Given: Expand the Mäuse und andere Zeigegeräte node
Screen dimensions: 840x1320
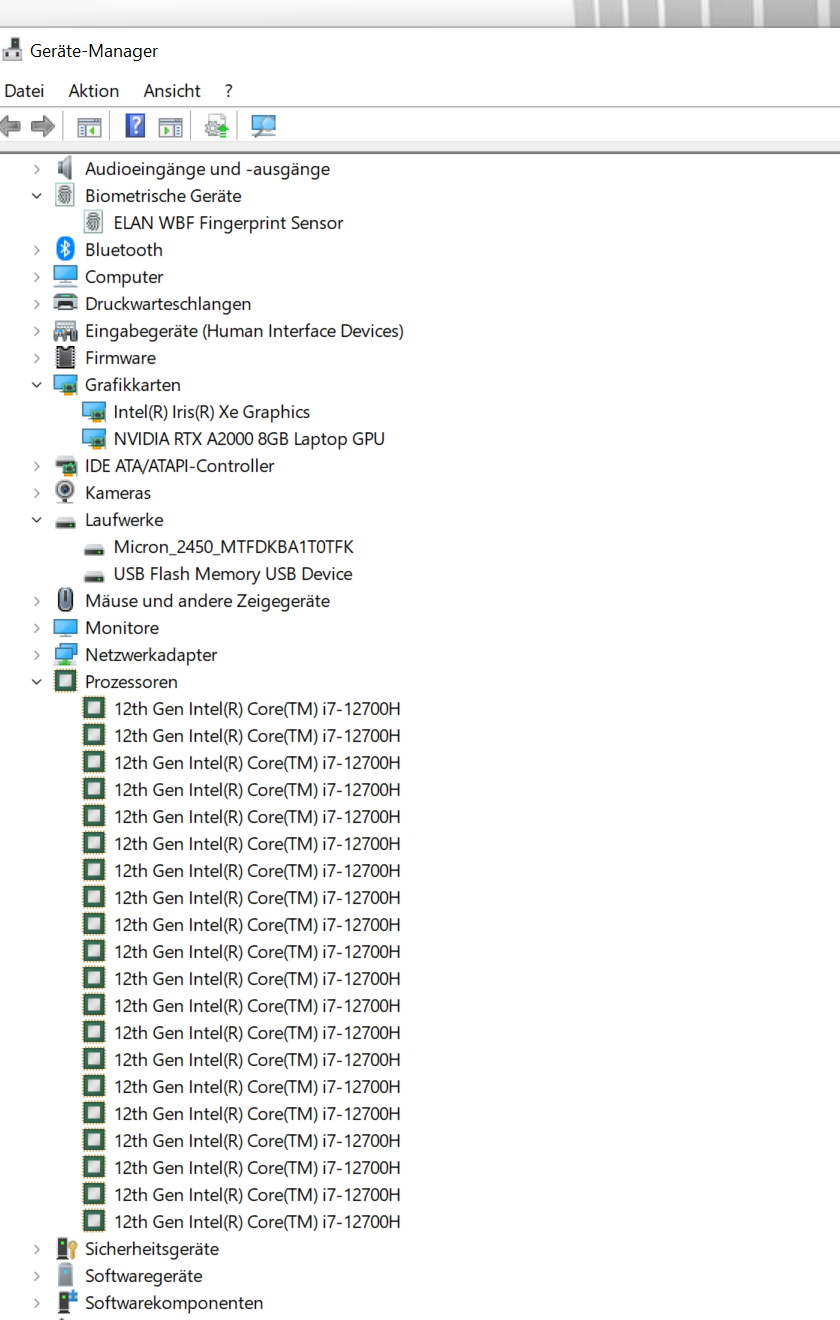Looking at the screenshot, I should (37, 601).
